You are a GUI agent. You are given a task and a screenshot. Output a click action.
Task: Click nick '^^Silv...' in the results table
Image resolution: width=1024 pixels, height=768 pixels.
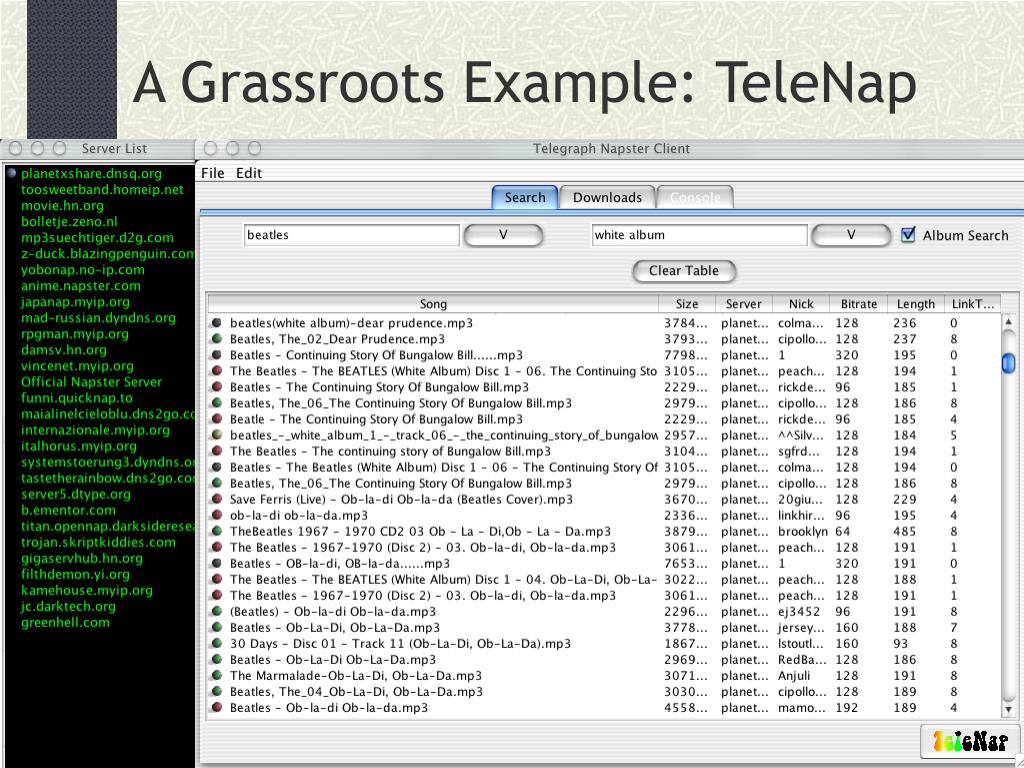point(801,435)
